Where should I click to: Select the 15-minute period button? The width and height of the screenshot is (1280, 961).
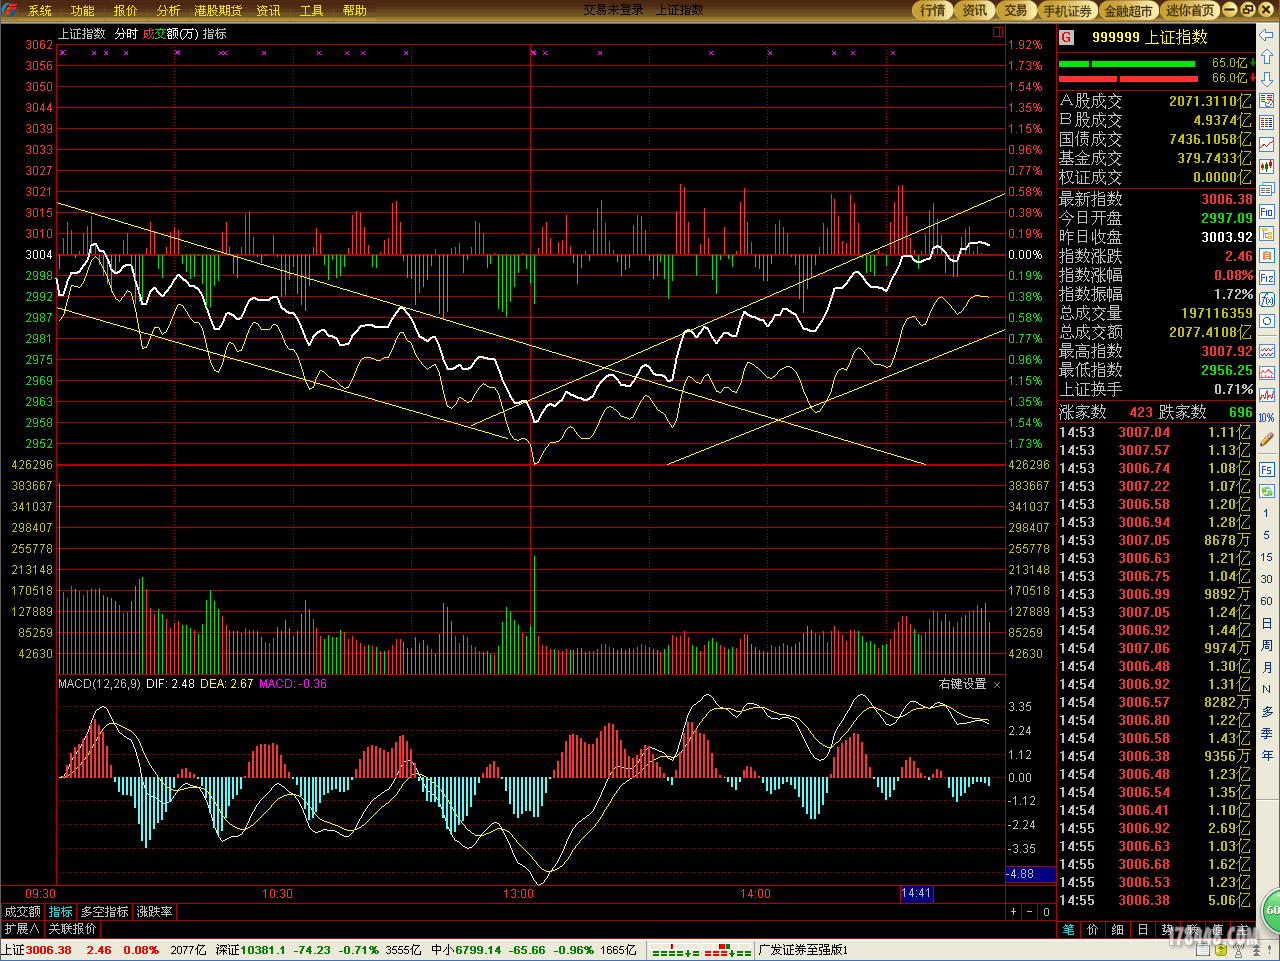coord(1267,557)
